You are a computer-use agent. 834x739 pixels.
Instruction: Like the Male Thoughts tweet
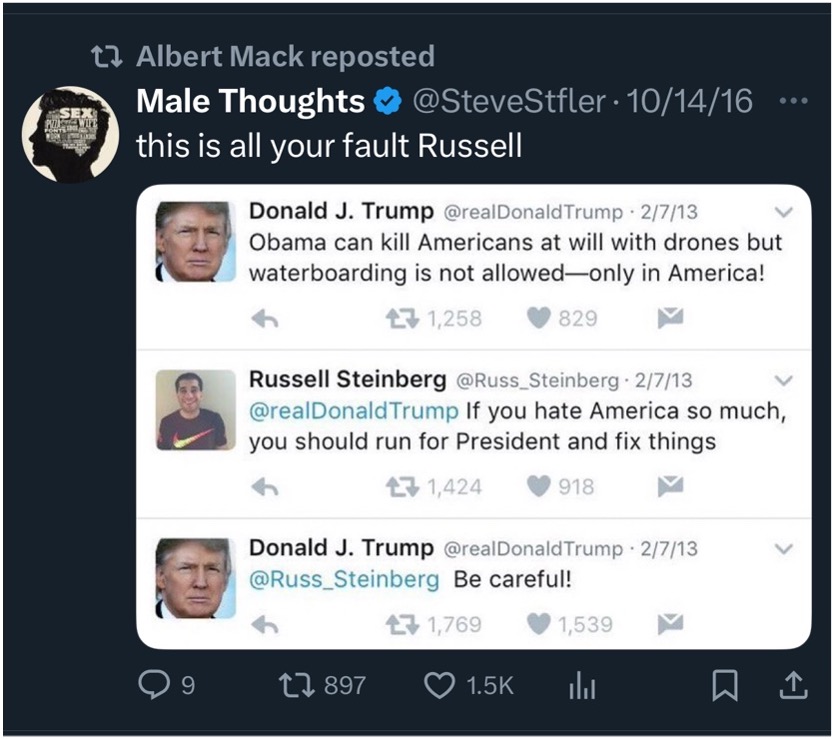pyautogui.click(x=440, y=685)
